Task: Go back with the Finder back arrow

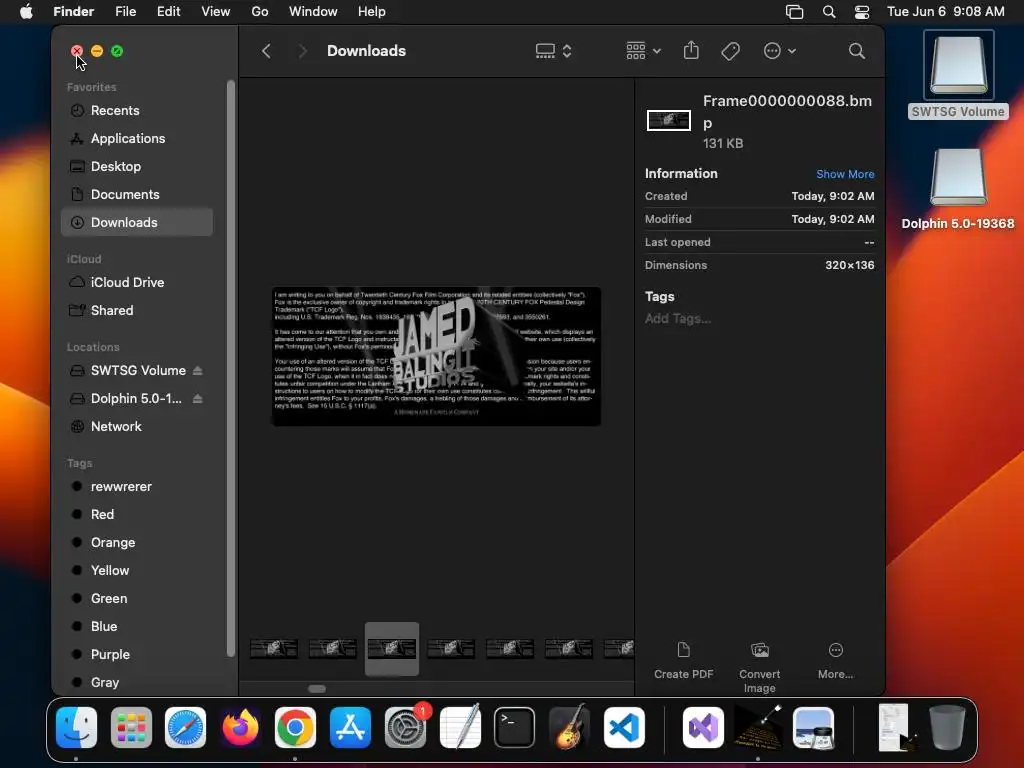Action: coord(266,51)
